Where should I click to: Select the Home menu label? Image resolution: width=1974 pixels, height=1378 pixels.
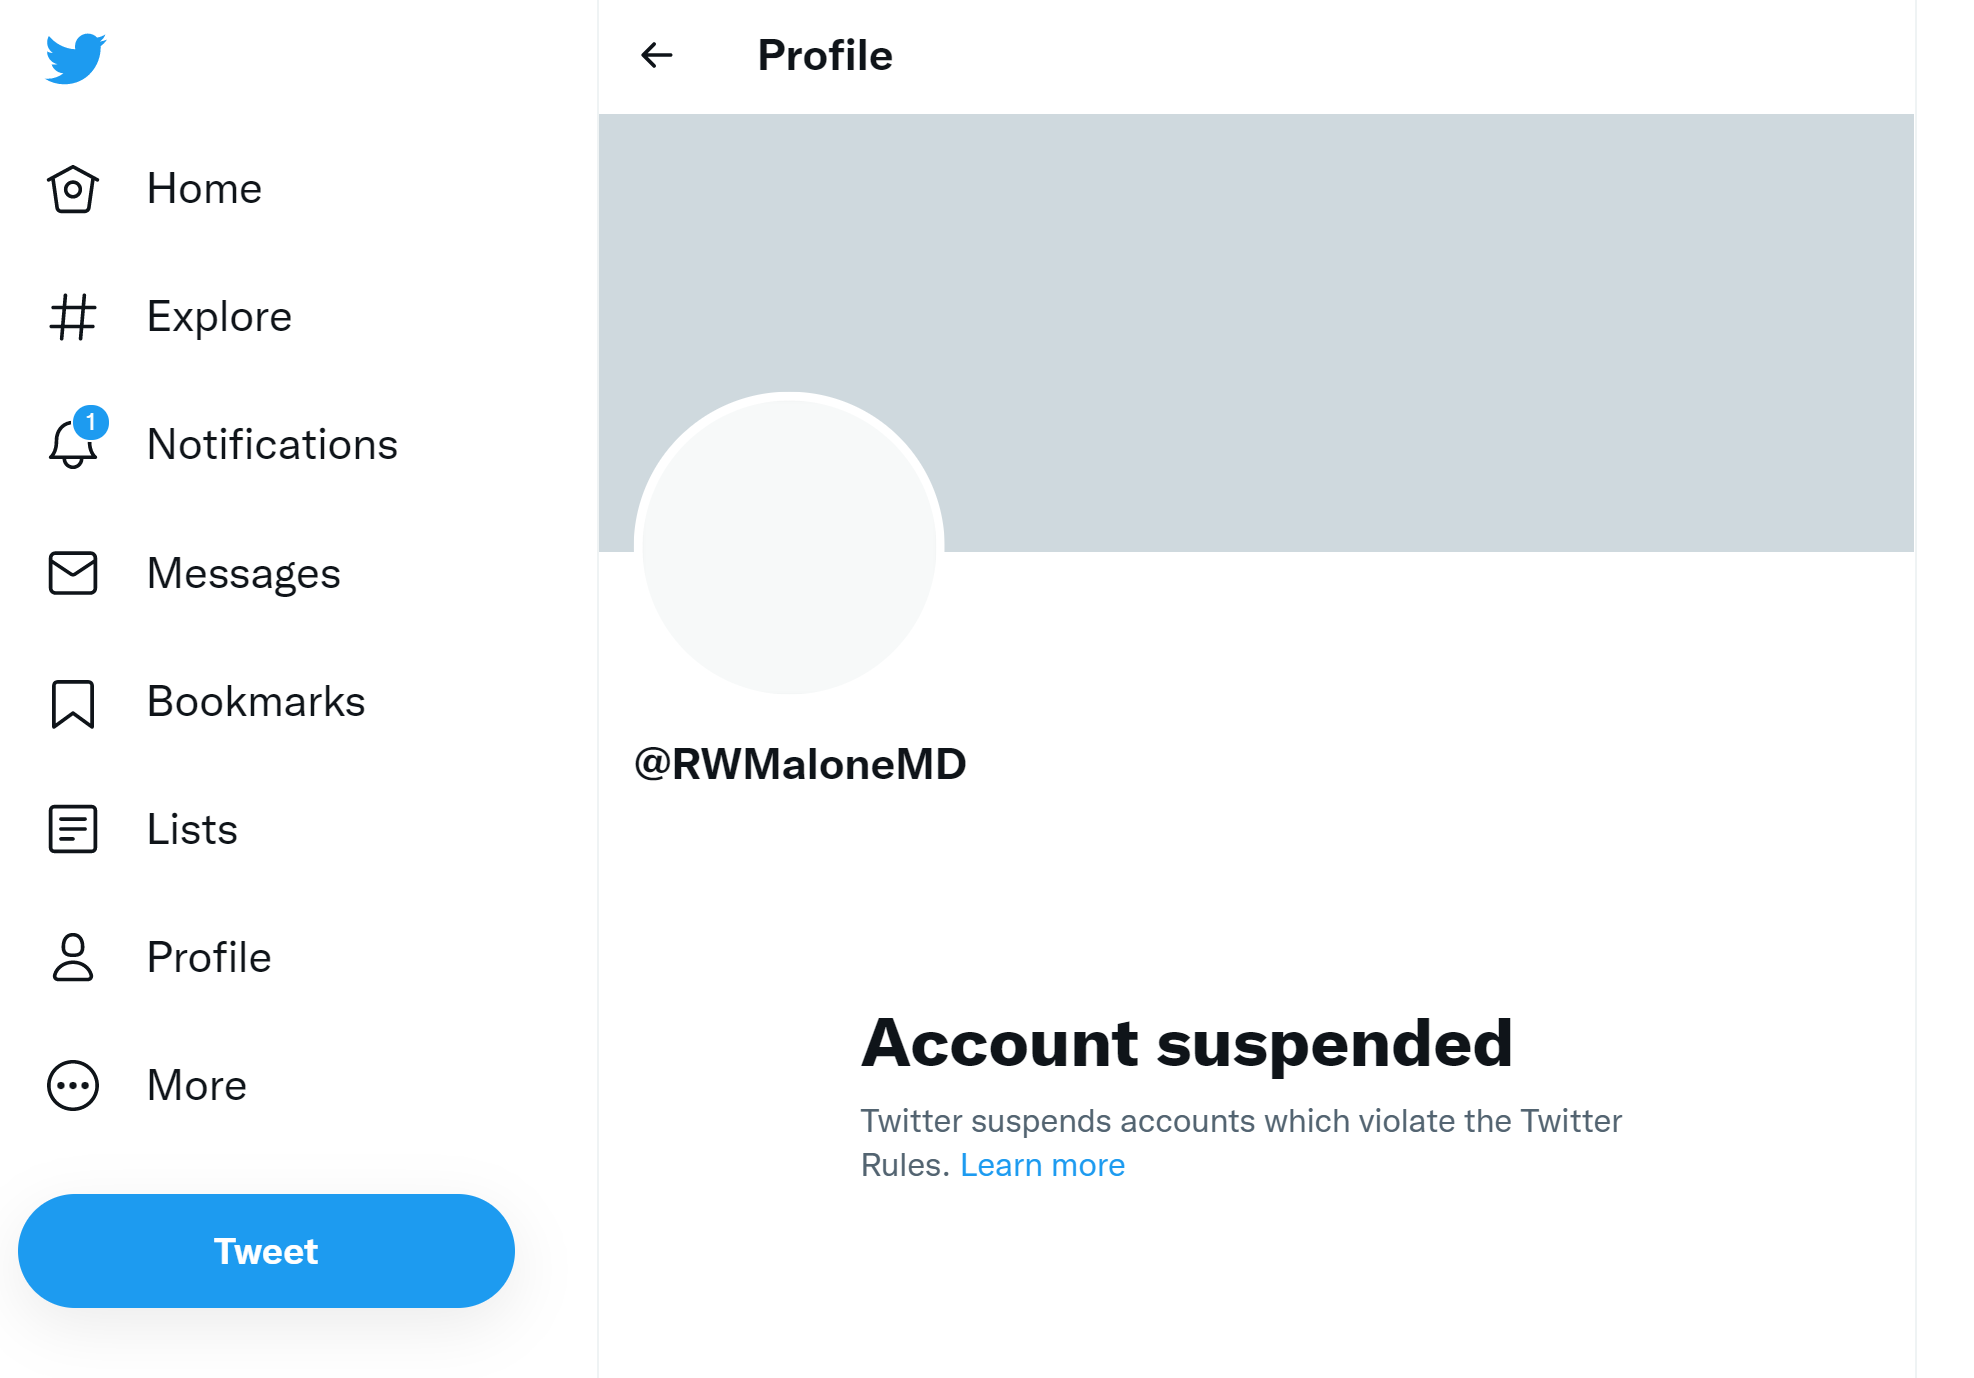[204, 188]
